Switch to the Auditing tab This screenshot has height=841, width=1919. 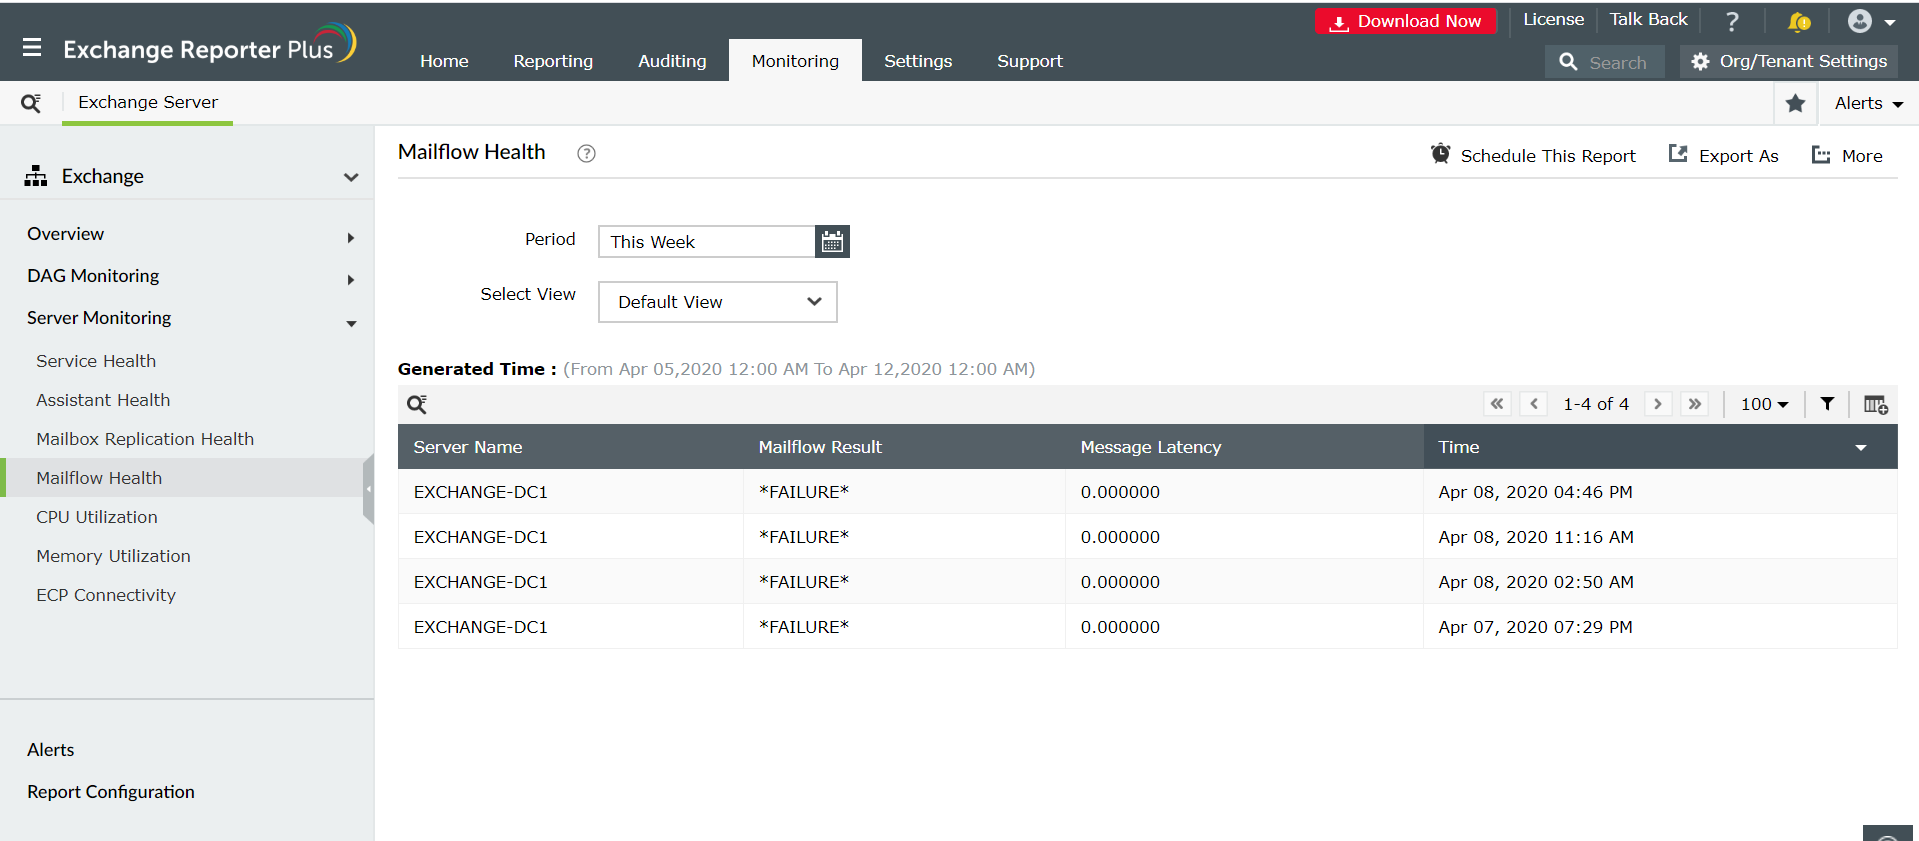coord(672,61)
